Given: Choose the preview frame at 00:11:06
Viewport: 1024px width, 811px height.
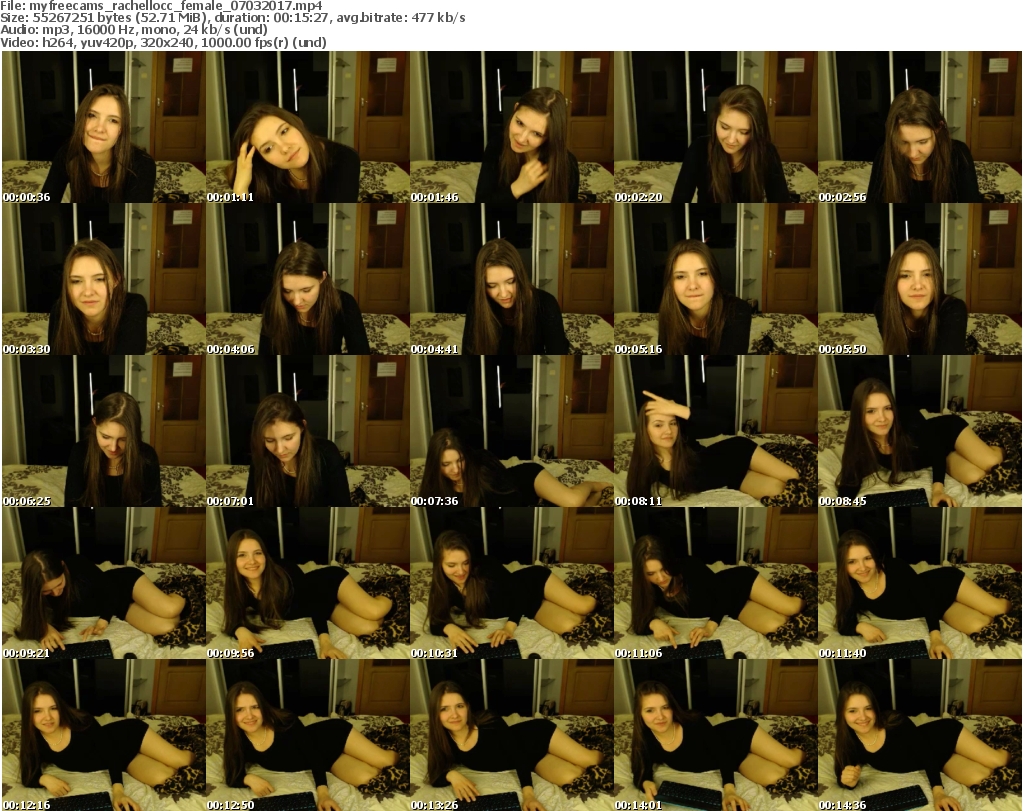Looking at the screenshot, I should tap(716, 583).
